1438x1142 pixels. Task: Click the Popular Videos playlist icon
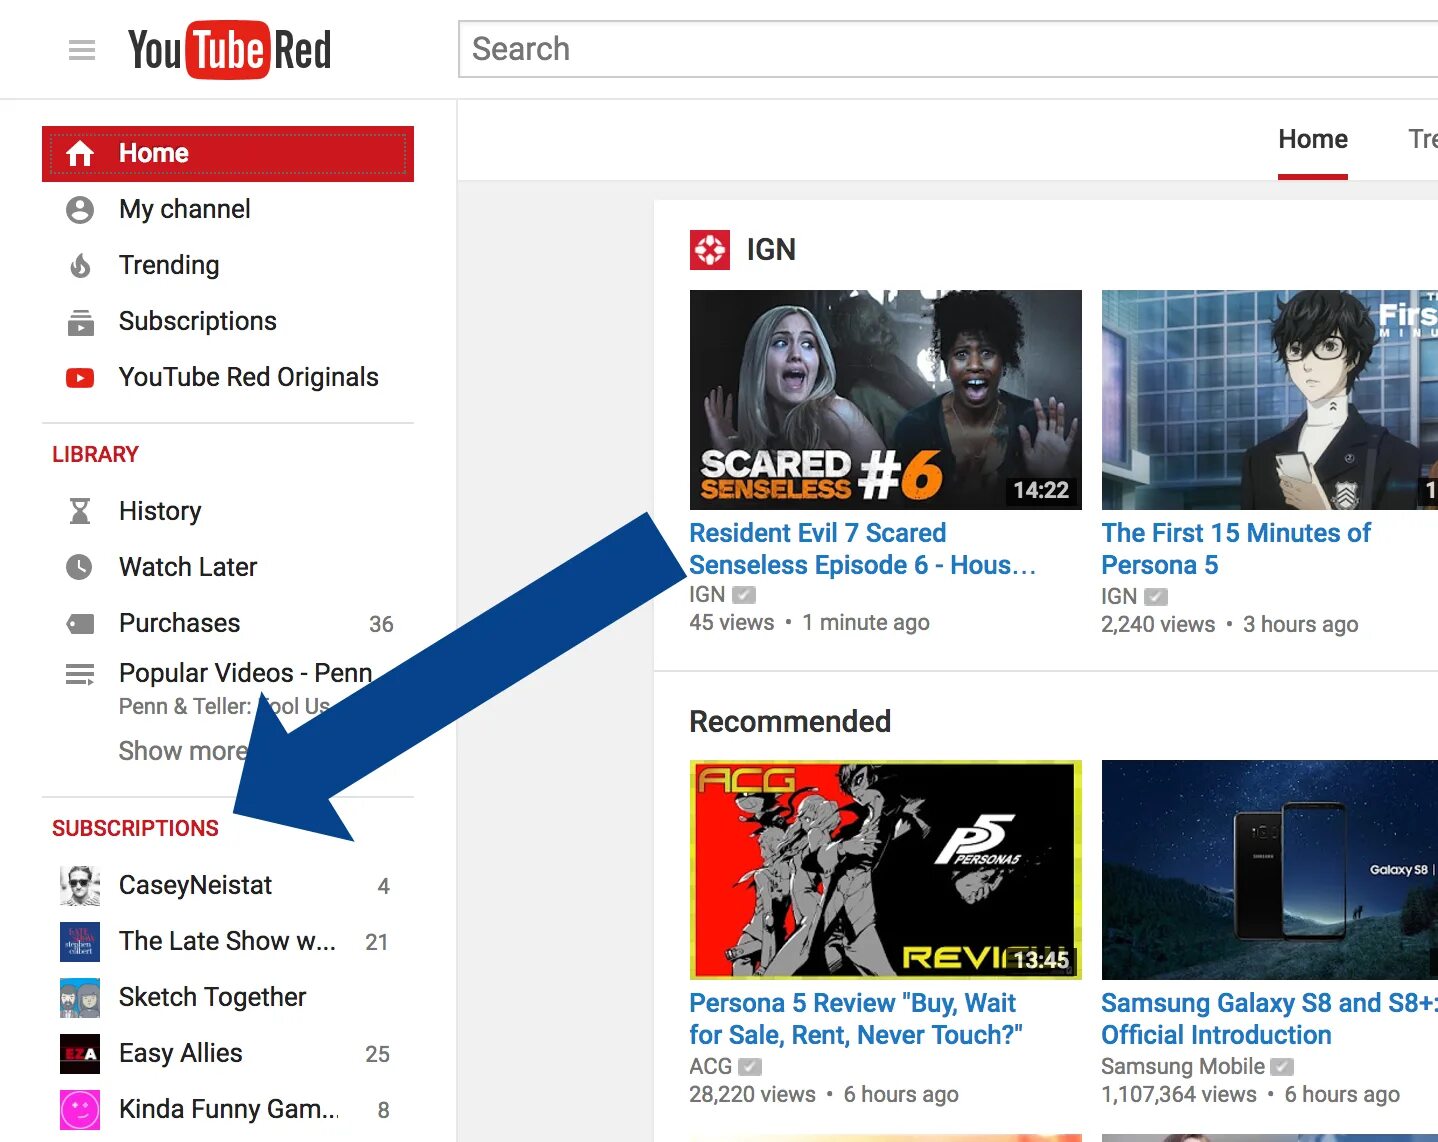80,675
